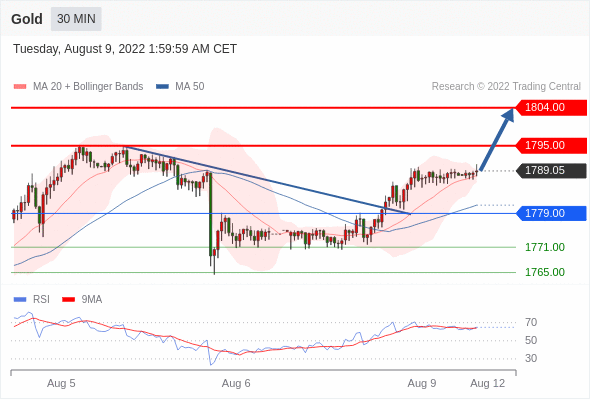
Task: Select the 1795.00 resistance price tag
Action: pyautogui.click(x=551, y=145)
